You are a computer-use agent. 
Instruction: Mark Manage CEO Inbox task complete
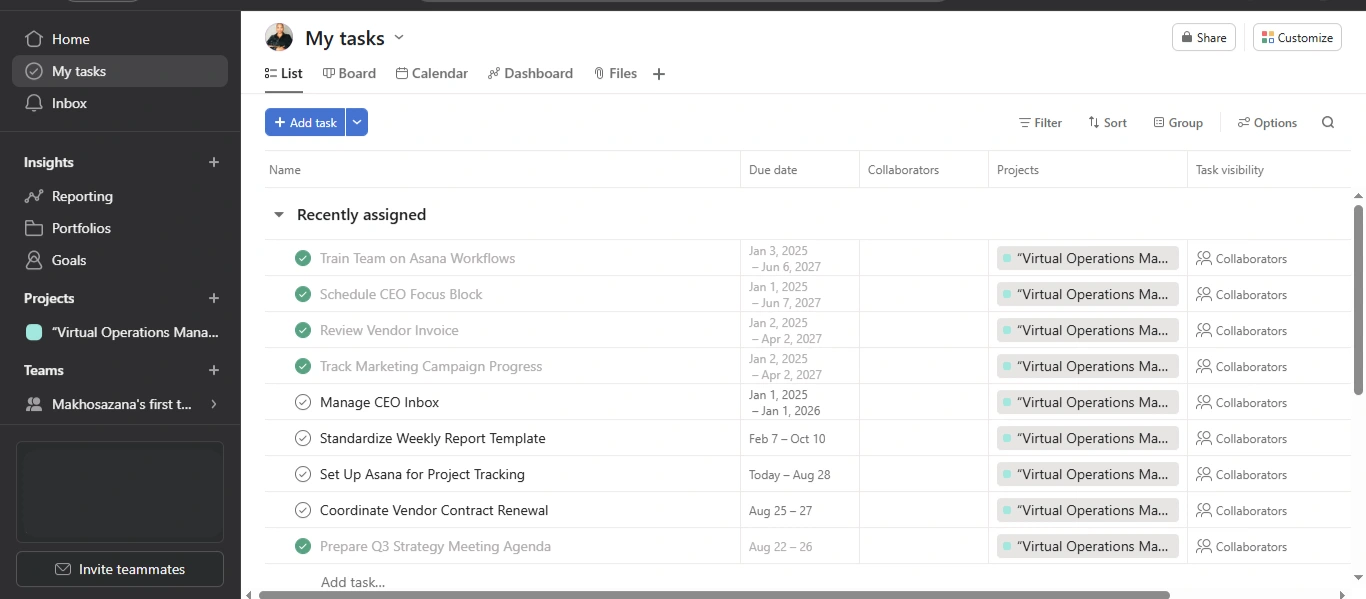click(303, 402)
